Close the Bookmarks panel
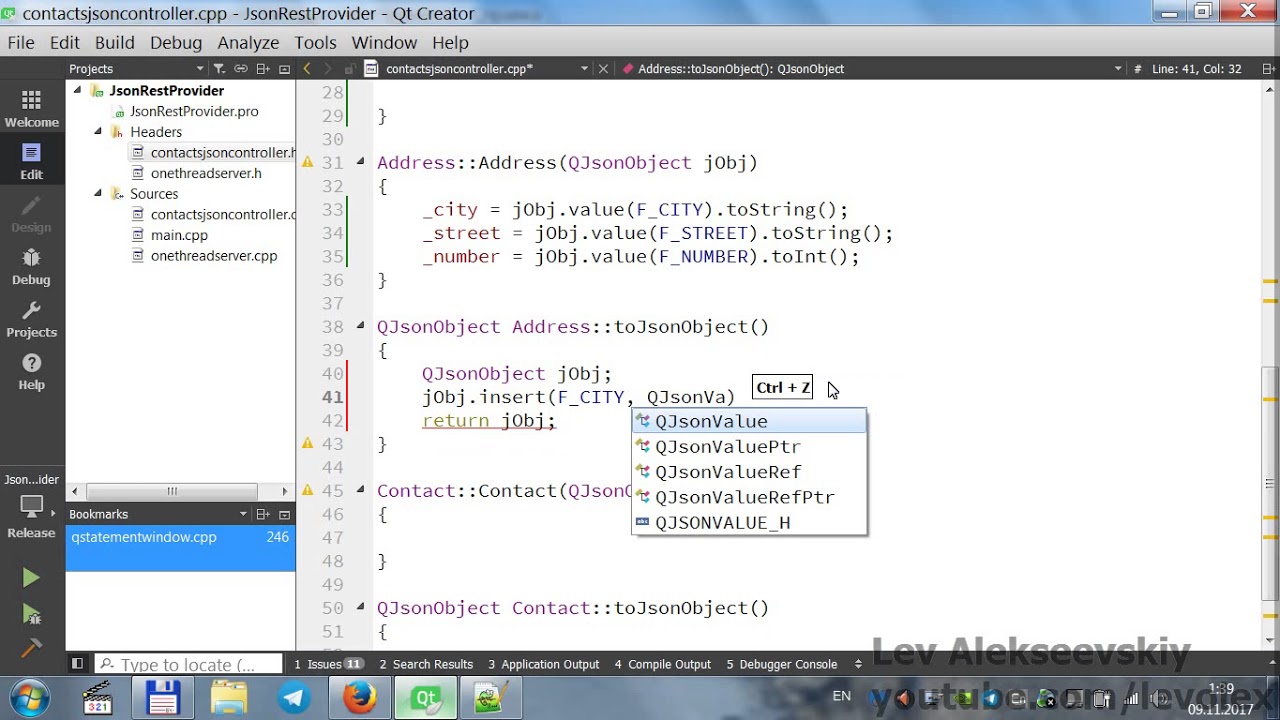This screenshot has height=720, width=1280. (x=284, y=514)
